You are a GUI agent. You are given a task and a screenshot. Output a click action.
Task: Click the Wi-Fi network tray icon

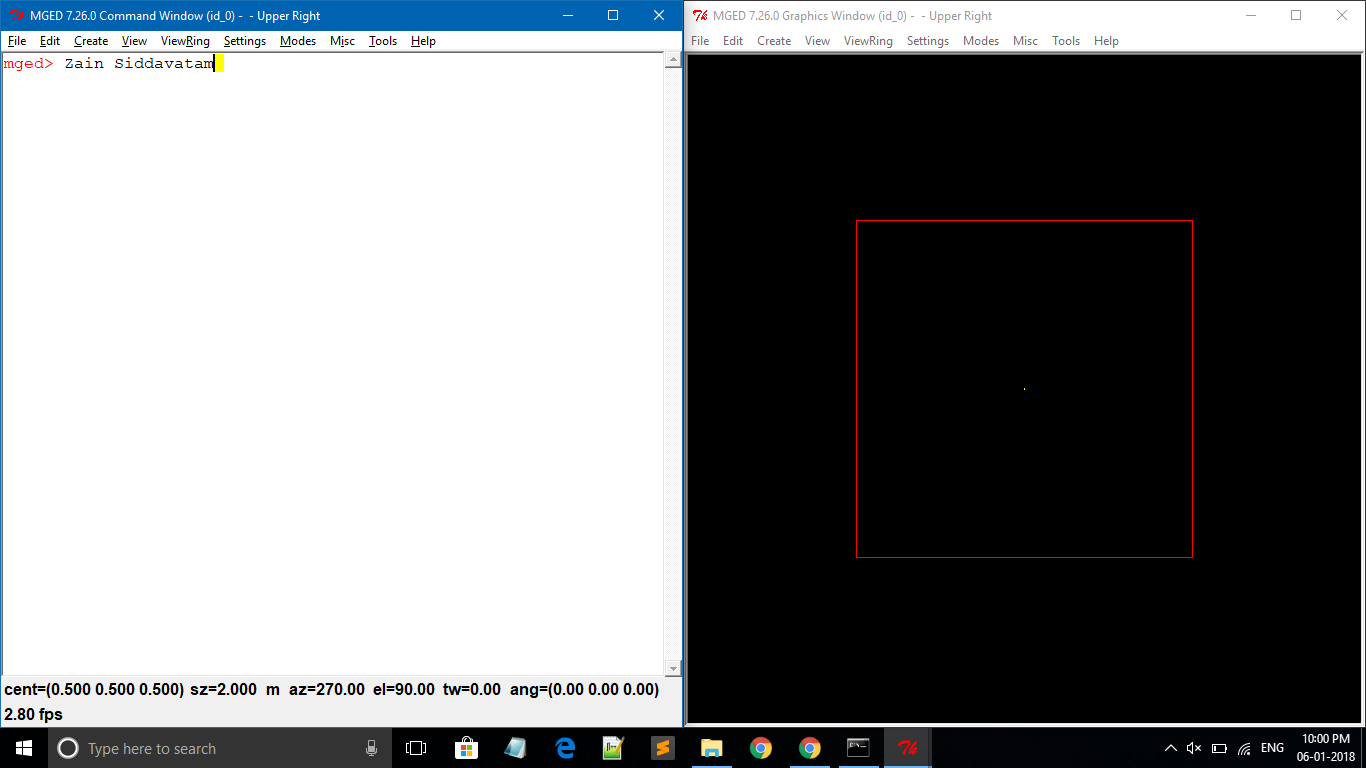click(x=1244, y=748)
